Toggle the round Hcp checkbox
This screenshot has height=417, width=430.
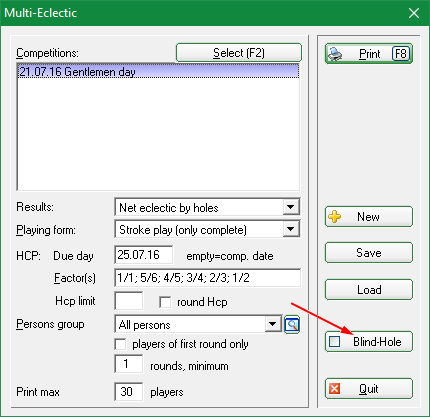tap(165, 302)
